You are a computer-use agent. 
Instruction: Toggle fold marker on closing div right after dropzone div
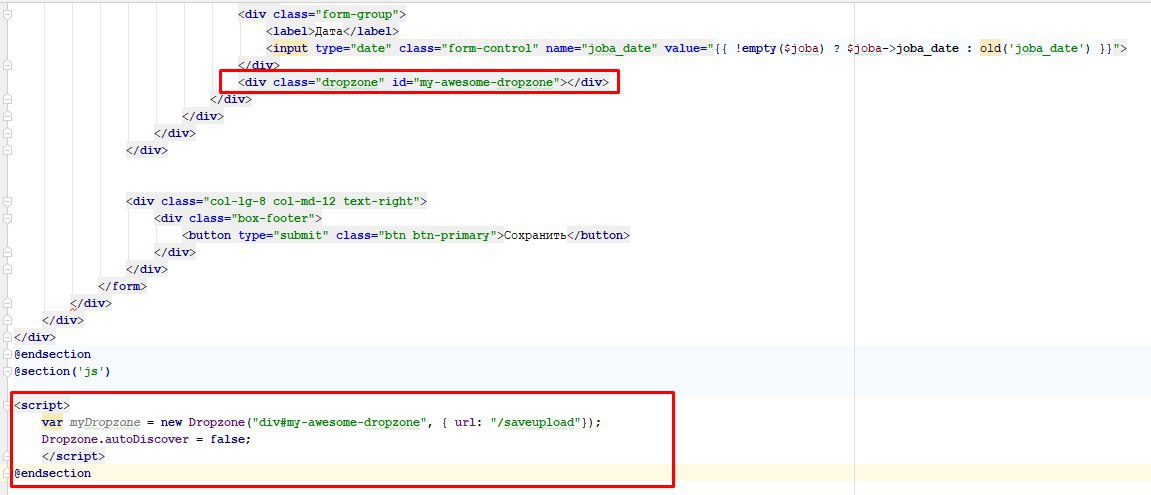(7, 99)
